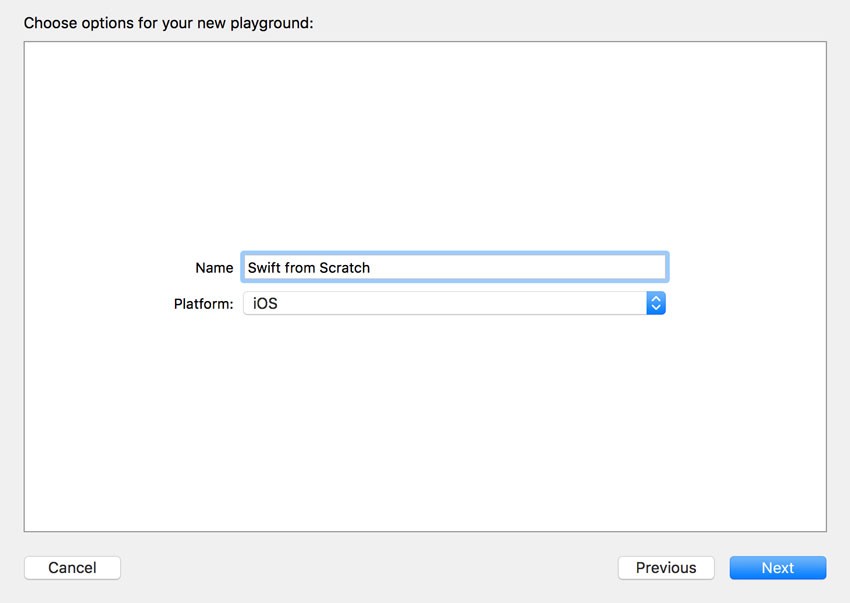
Task: Click the "Platform:" label
Action: [203, 304]
